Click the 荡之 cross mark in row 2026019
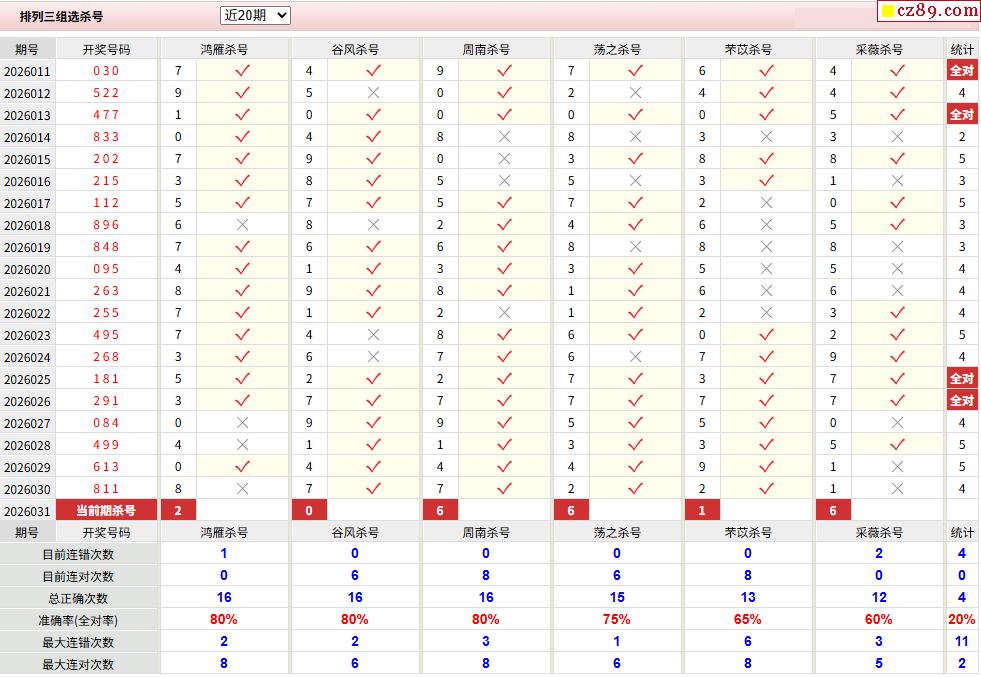The image size is (981, 677). point(635,247)
